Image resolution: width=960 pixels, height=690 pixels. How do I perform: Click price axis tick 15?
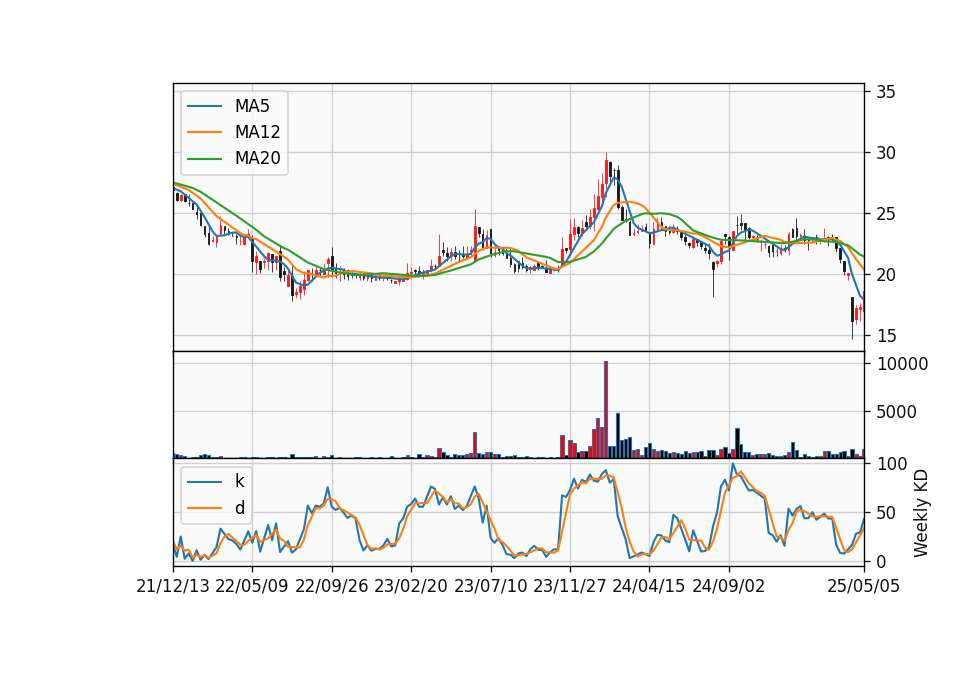point(886,336)
